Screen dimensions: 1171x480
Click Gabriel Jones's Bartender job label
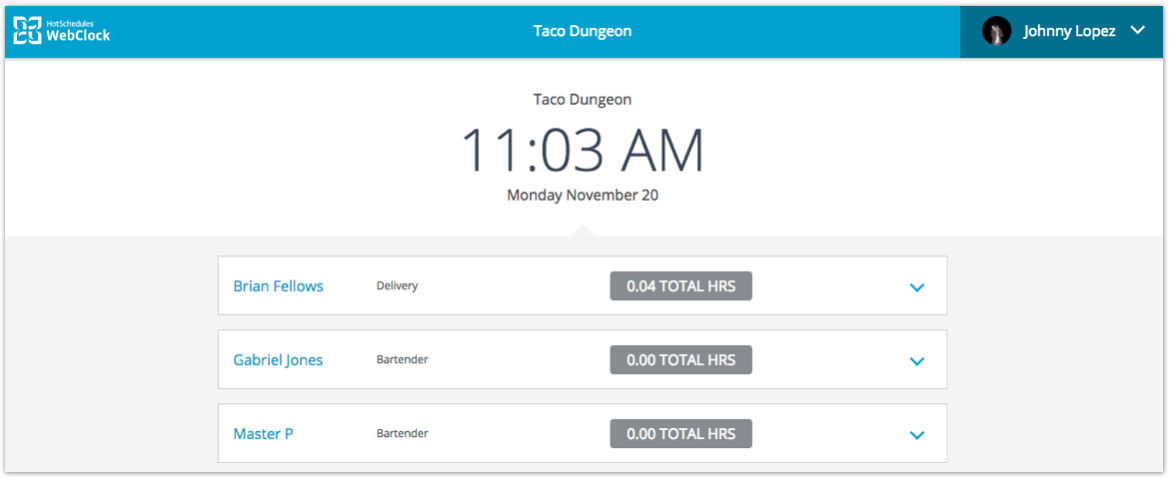[x=403, y=360]
